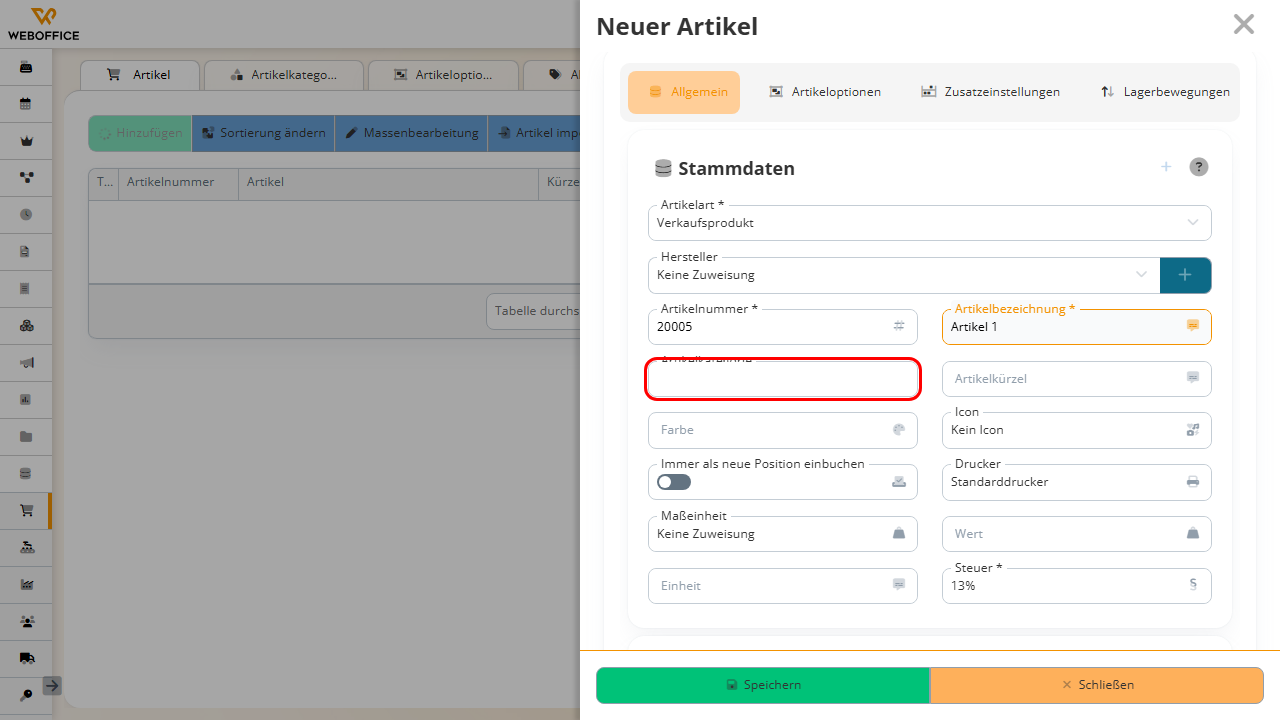Click the comment icon in Artikelbezeichnung field
1280x720 pixels.
(x=1193, y=326)
